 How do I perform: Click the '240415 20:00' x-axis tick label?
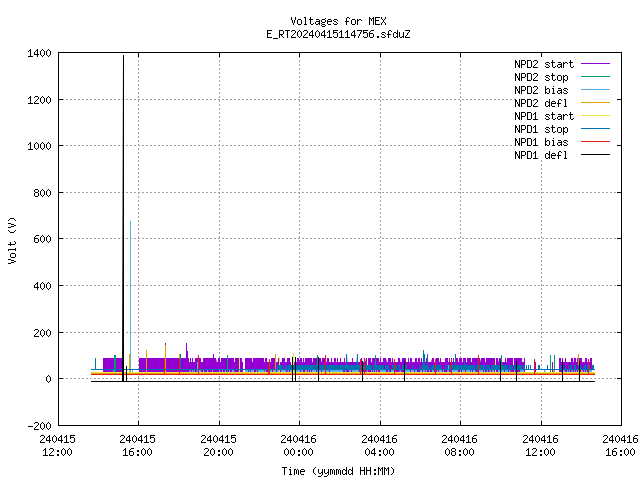click(x=218, y=446)
